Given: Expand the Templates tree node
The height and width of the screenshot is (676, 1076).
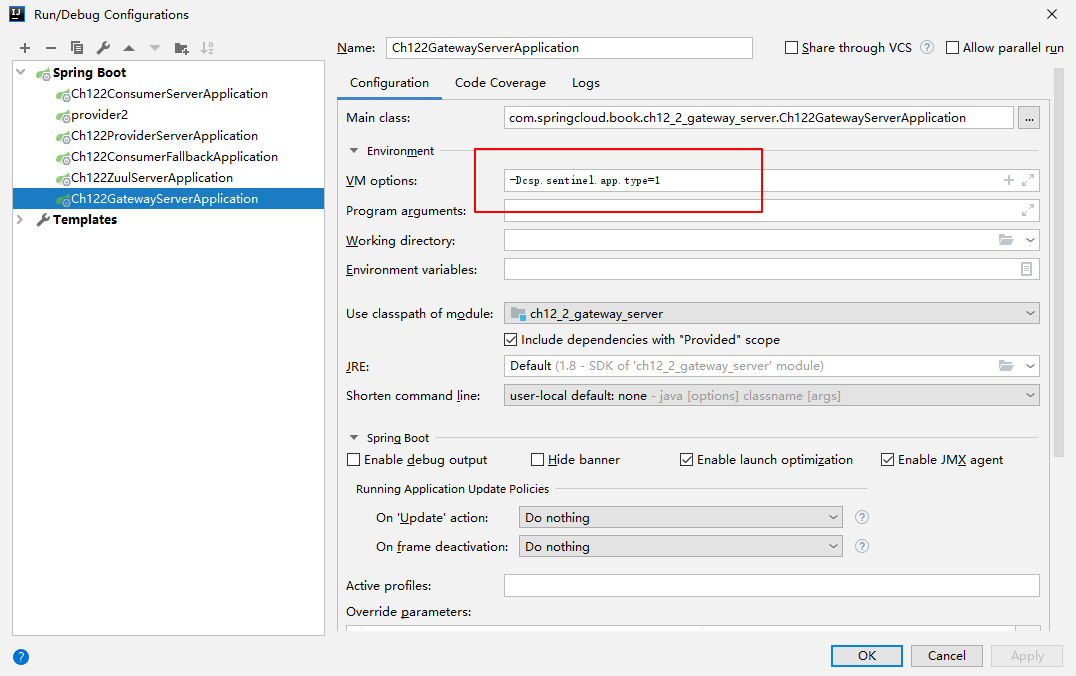Looking at the screenshot, I should pos(20,220).
